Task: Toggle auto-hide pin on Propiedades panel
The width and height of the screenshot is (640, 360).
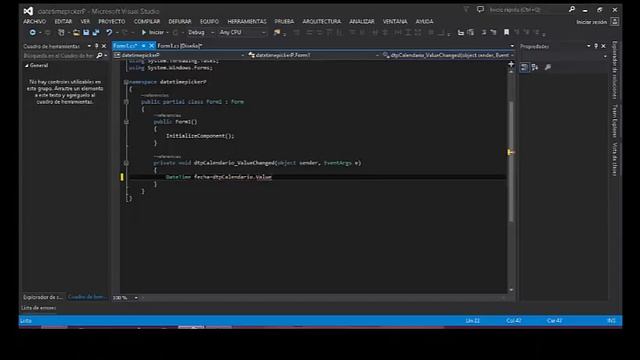Action: (596, 46)
